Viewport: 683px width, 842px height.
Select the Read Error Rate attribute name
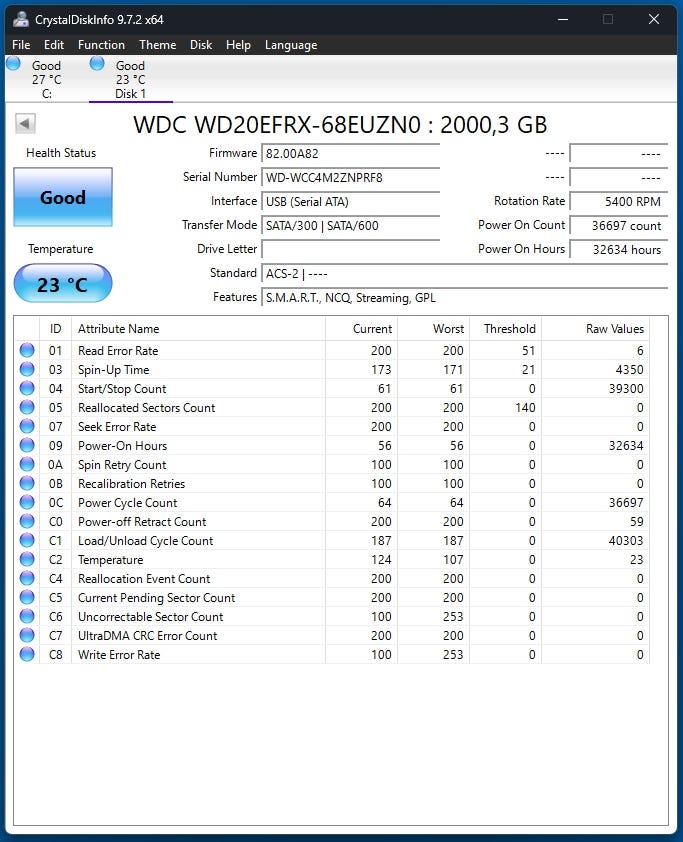[x=118, y=351]
